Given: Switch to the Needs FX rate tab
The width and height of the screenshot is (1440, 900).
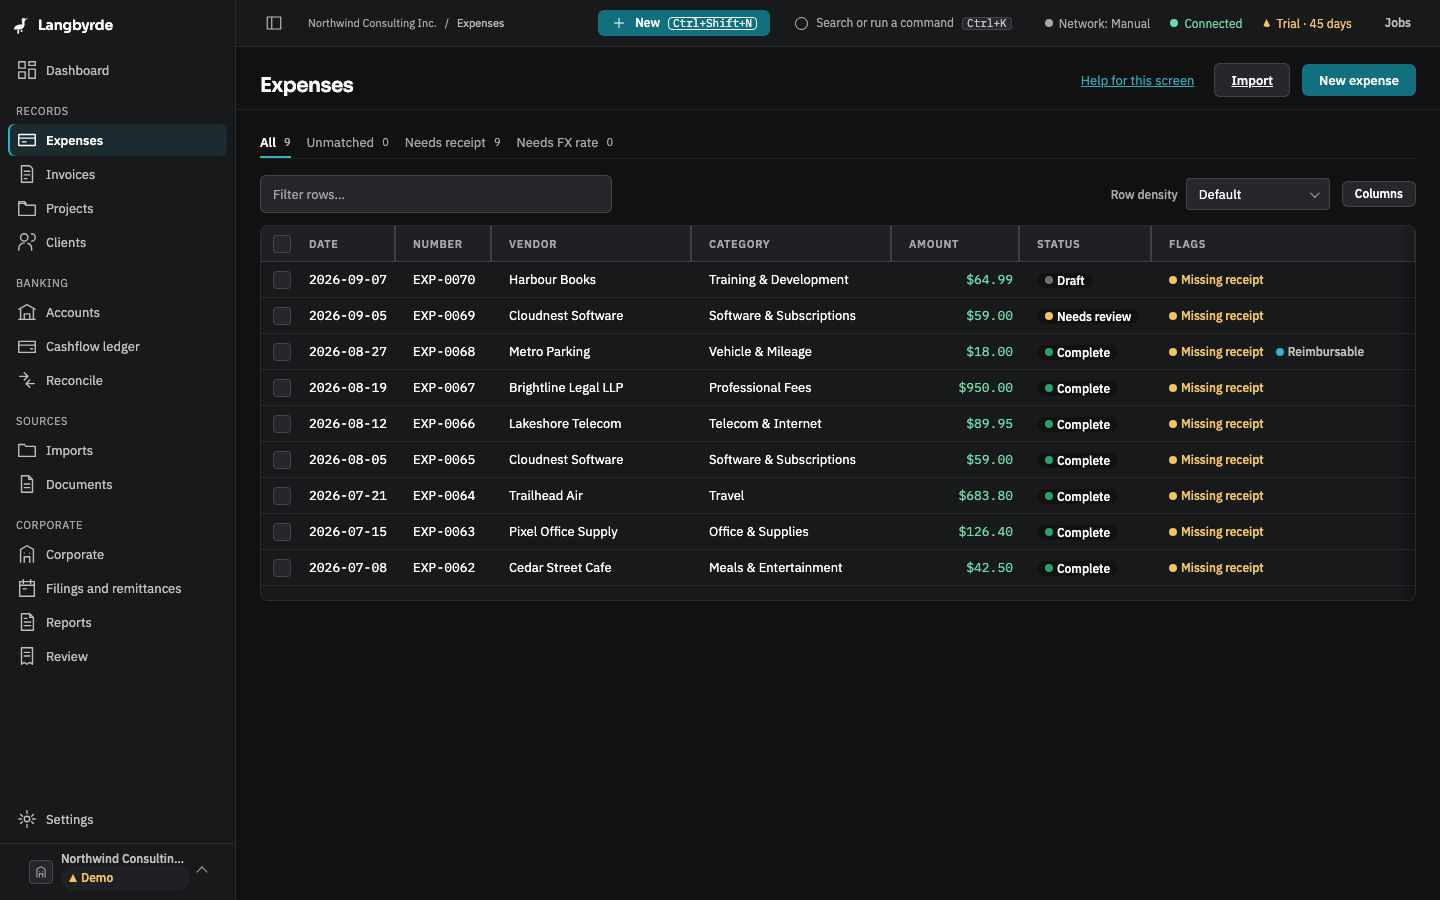Looking at the screenshot, I should click(564, 143).
